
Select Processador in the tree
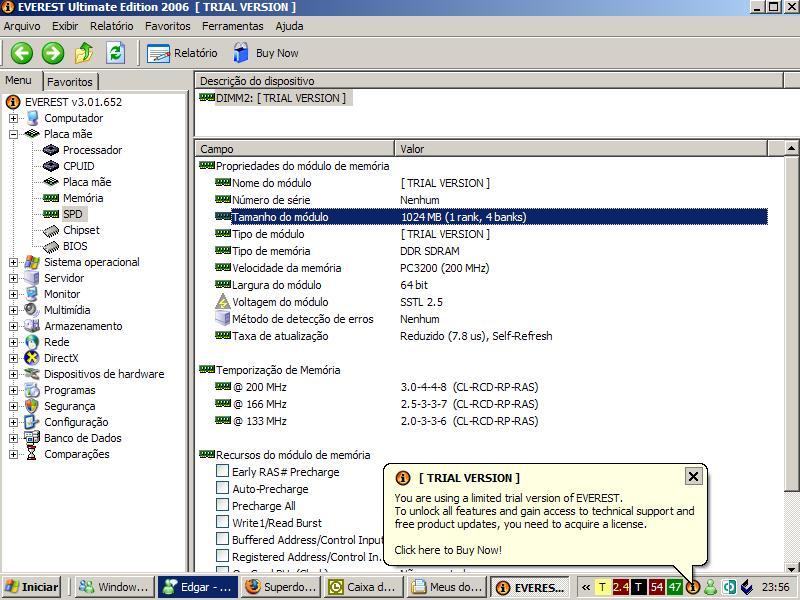pyautogui.click(x=92, y=150)
